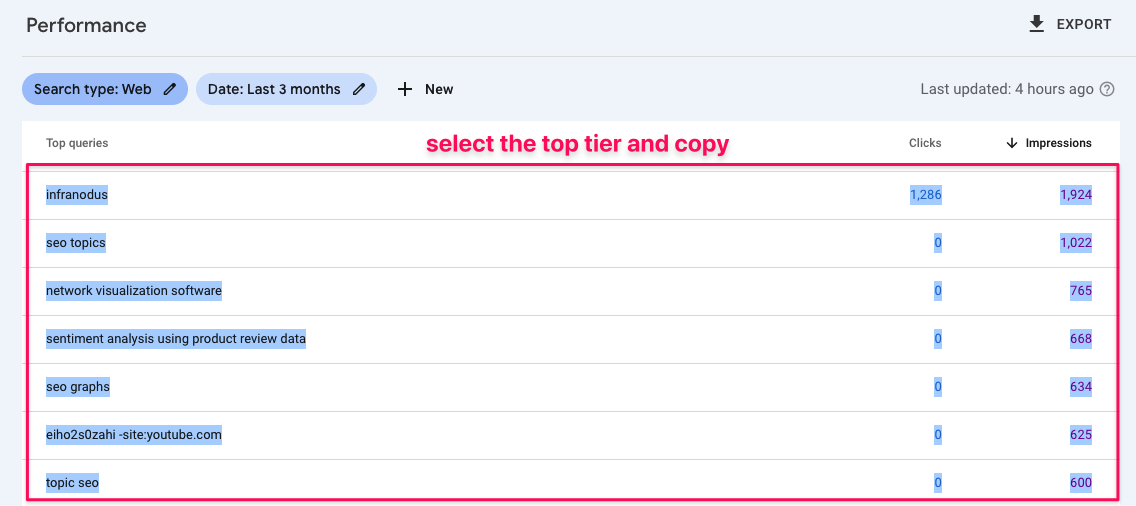This screenshot has width=1136, height=506.
Task: Add a New filter
Action: [x=439, y=89]
